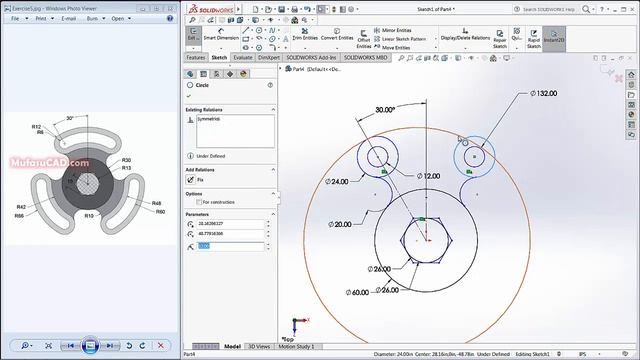The width and height of the screenshot is (640, 360).
Task: Click the center Y coordinate field
Action: [231, 234]
